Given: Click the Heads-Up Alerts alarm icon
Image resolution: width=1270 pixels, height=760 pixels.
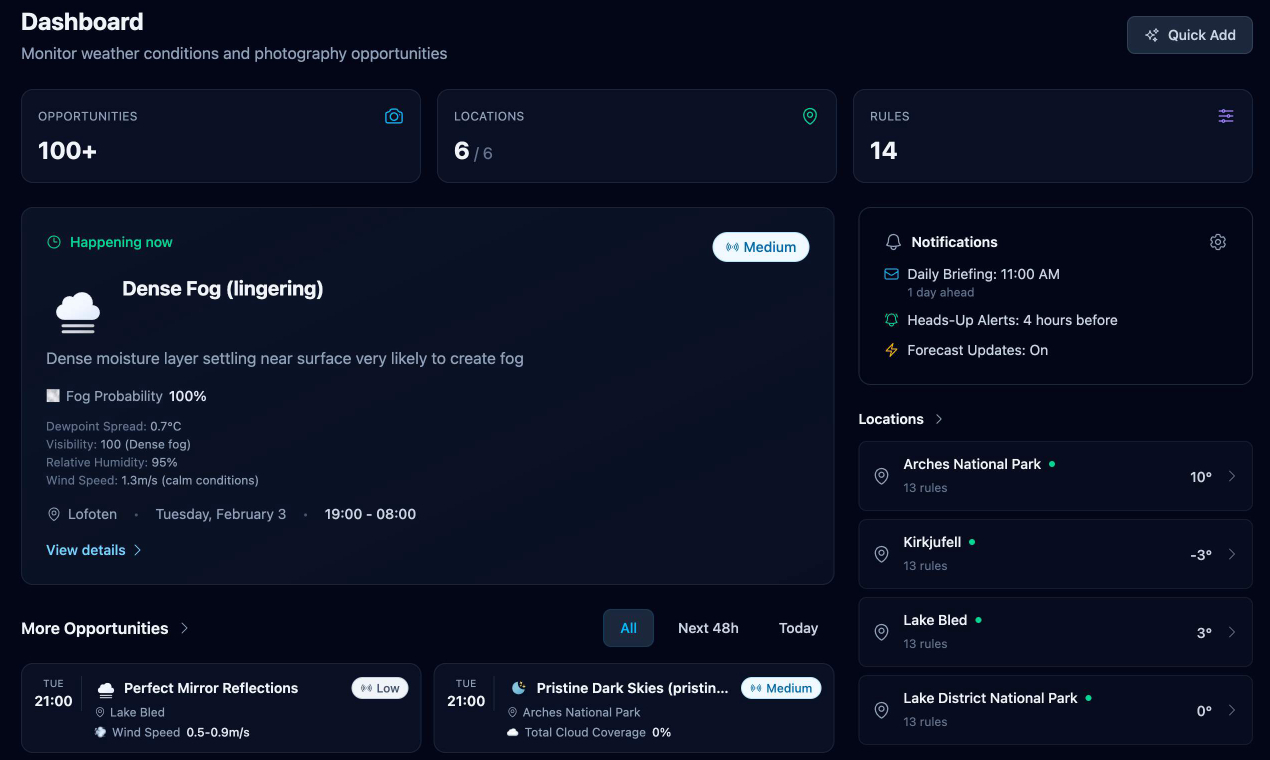Looking at the screenshot, I should [x=891, y=320].
